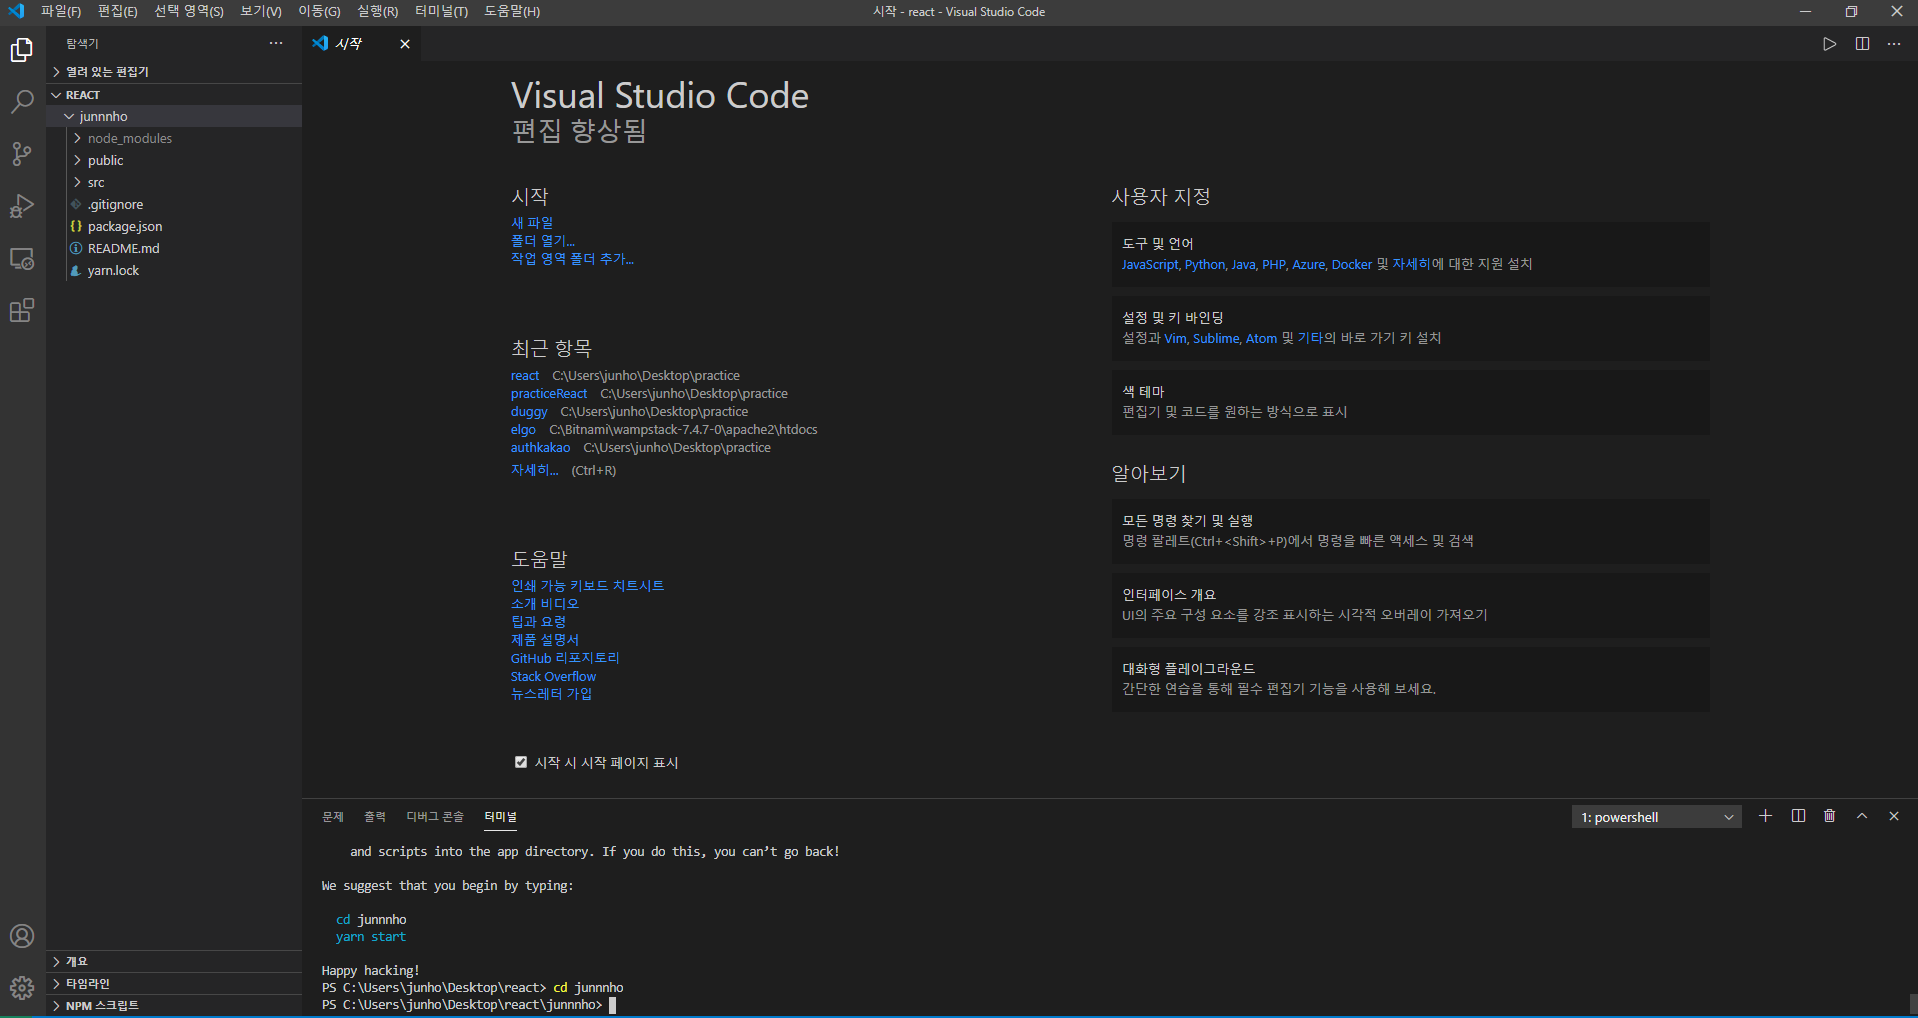Expand the public folder
This screenshot has width=1918, height=1018.
point(175,160)
